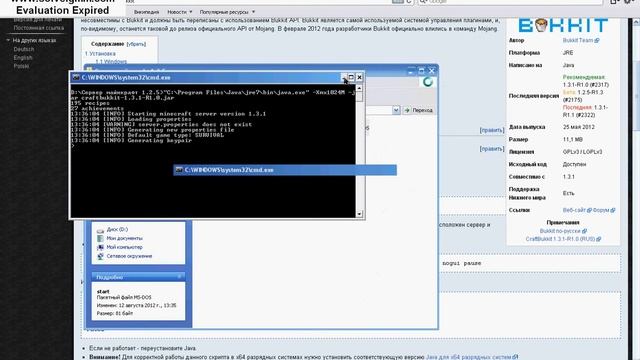This screenshot has width=640, height=360.
Task: Jump to section 1.1 Windows in contents
Action: 111,62
